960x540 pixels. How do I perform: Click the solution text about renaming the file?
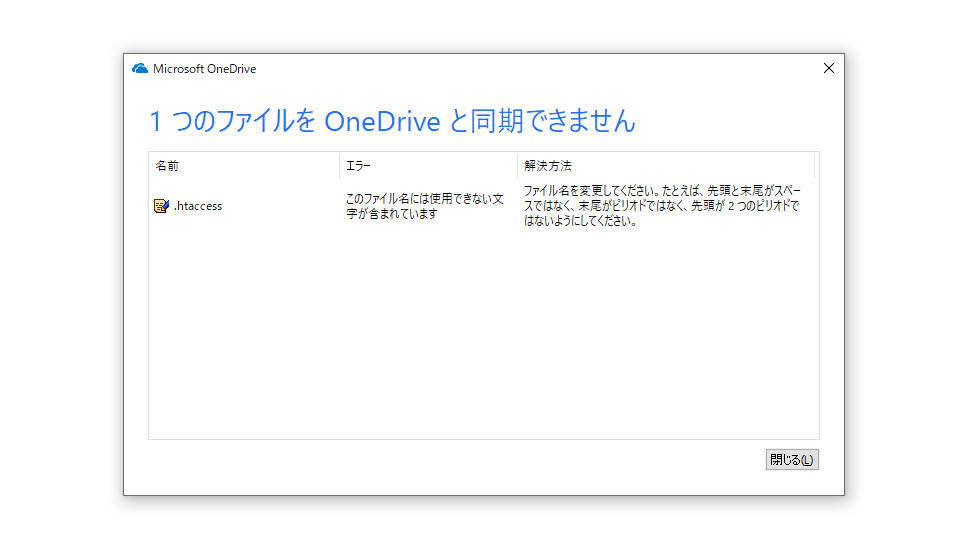(662, 206)
